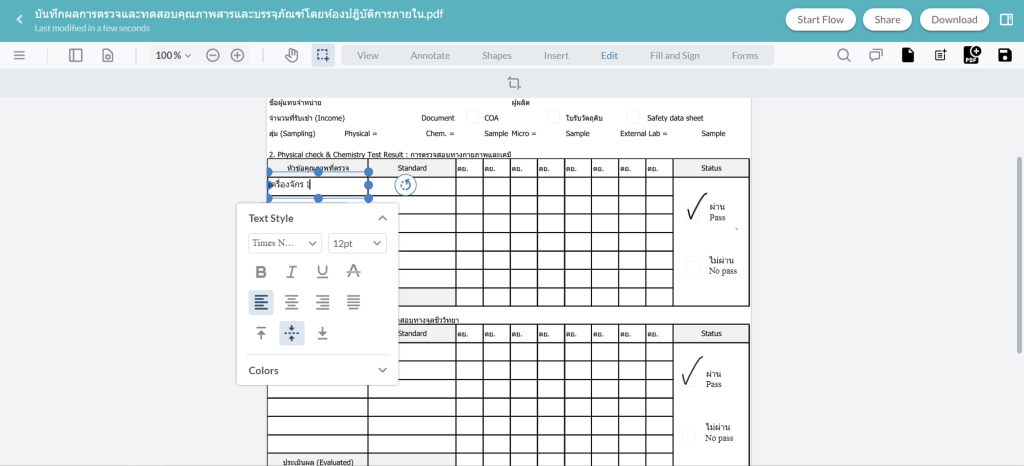Image resolution: width=1024 pixels, height=466 pixels.
Task: Click the rotate handle beside text box
Action: coord(405,185)
